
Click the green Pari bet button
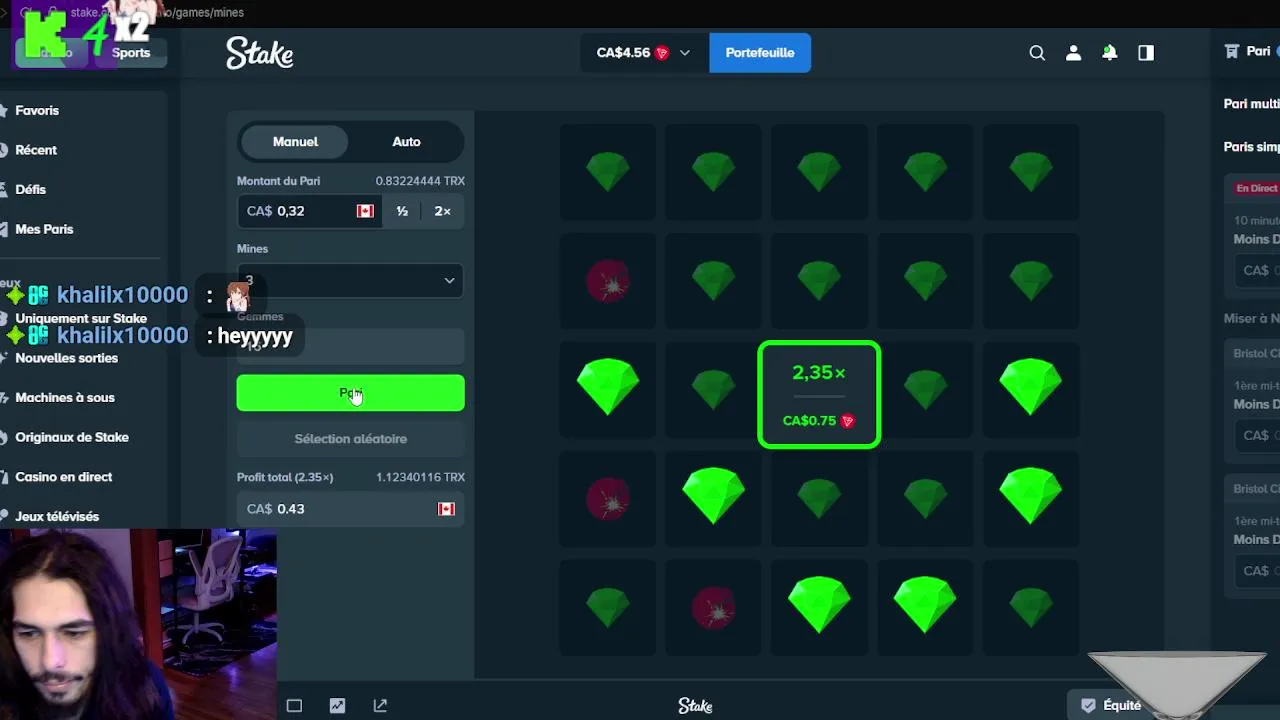click(x=350, y=393)
